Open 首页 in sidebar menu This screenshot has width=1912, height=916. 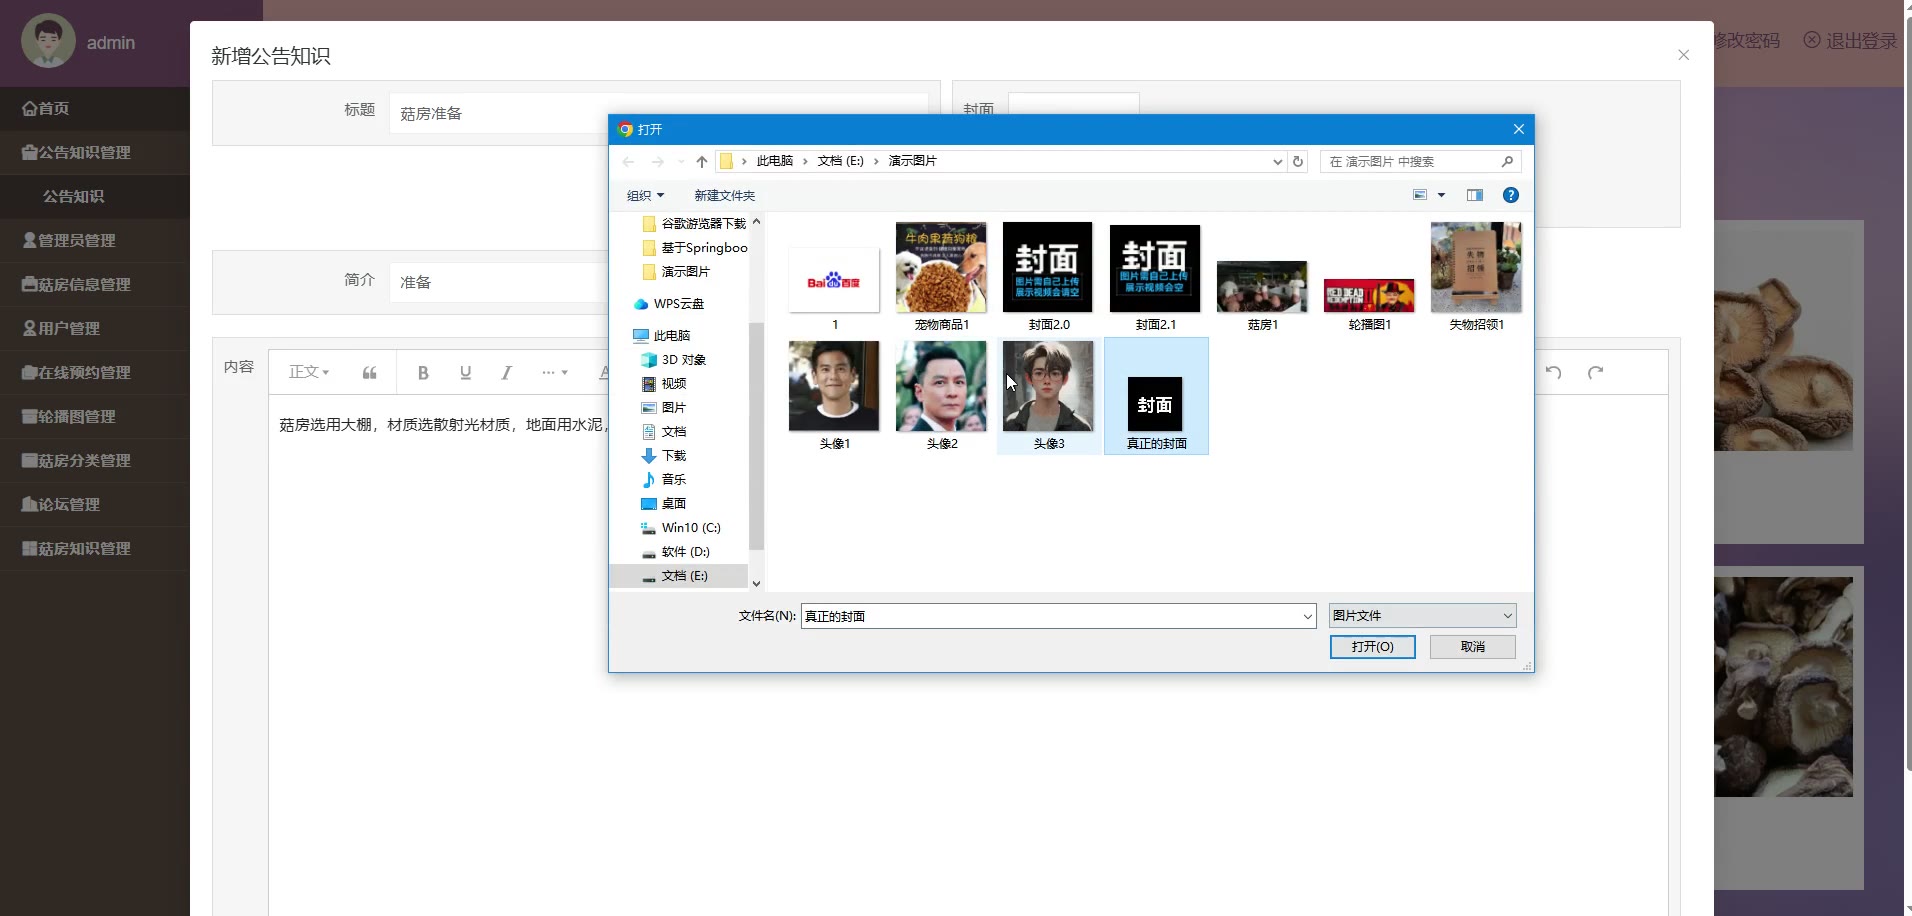[95, 108]
